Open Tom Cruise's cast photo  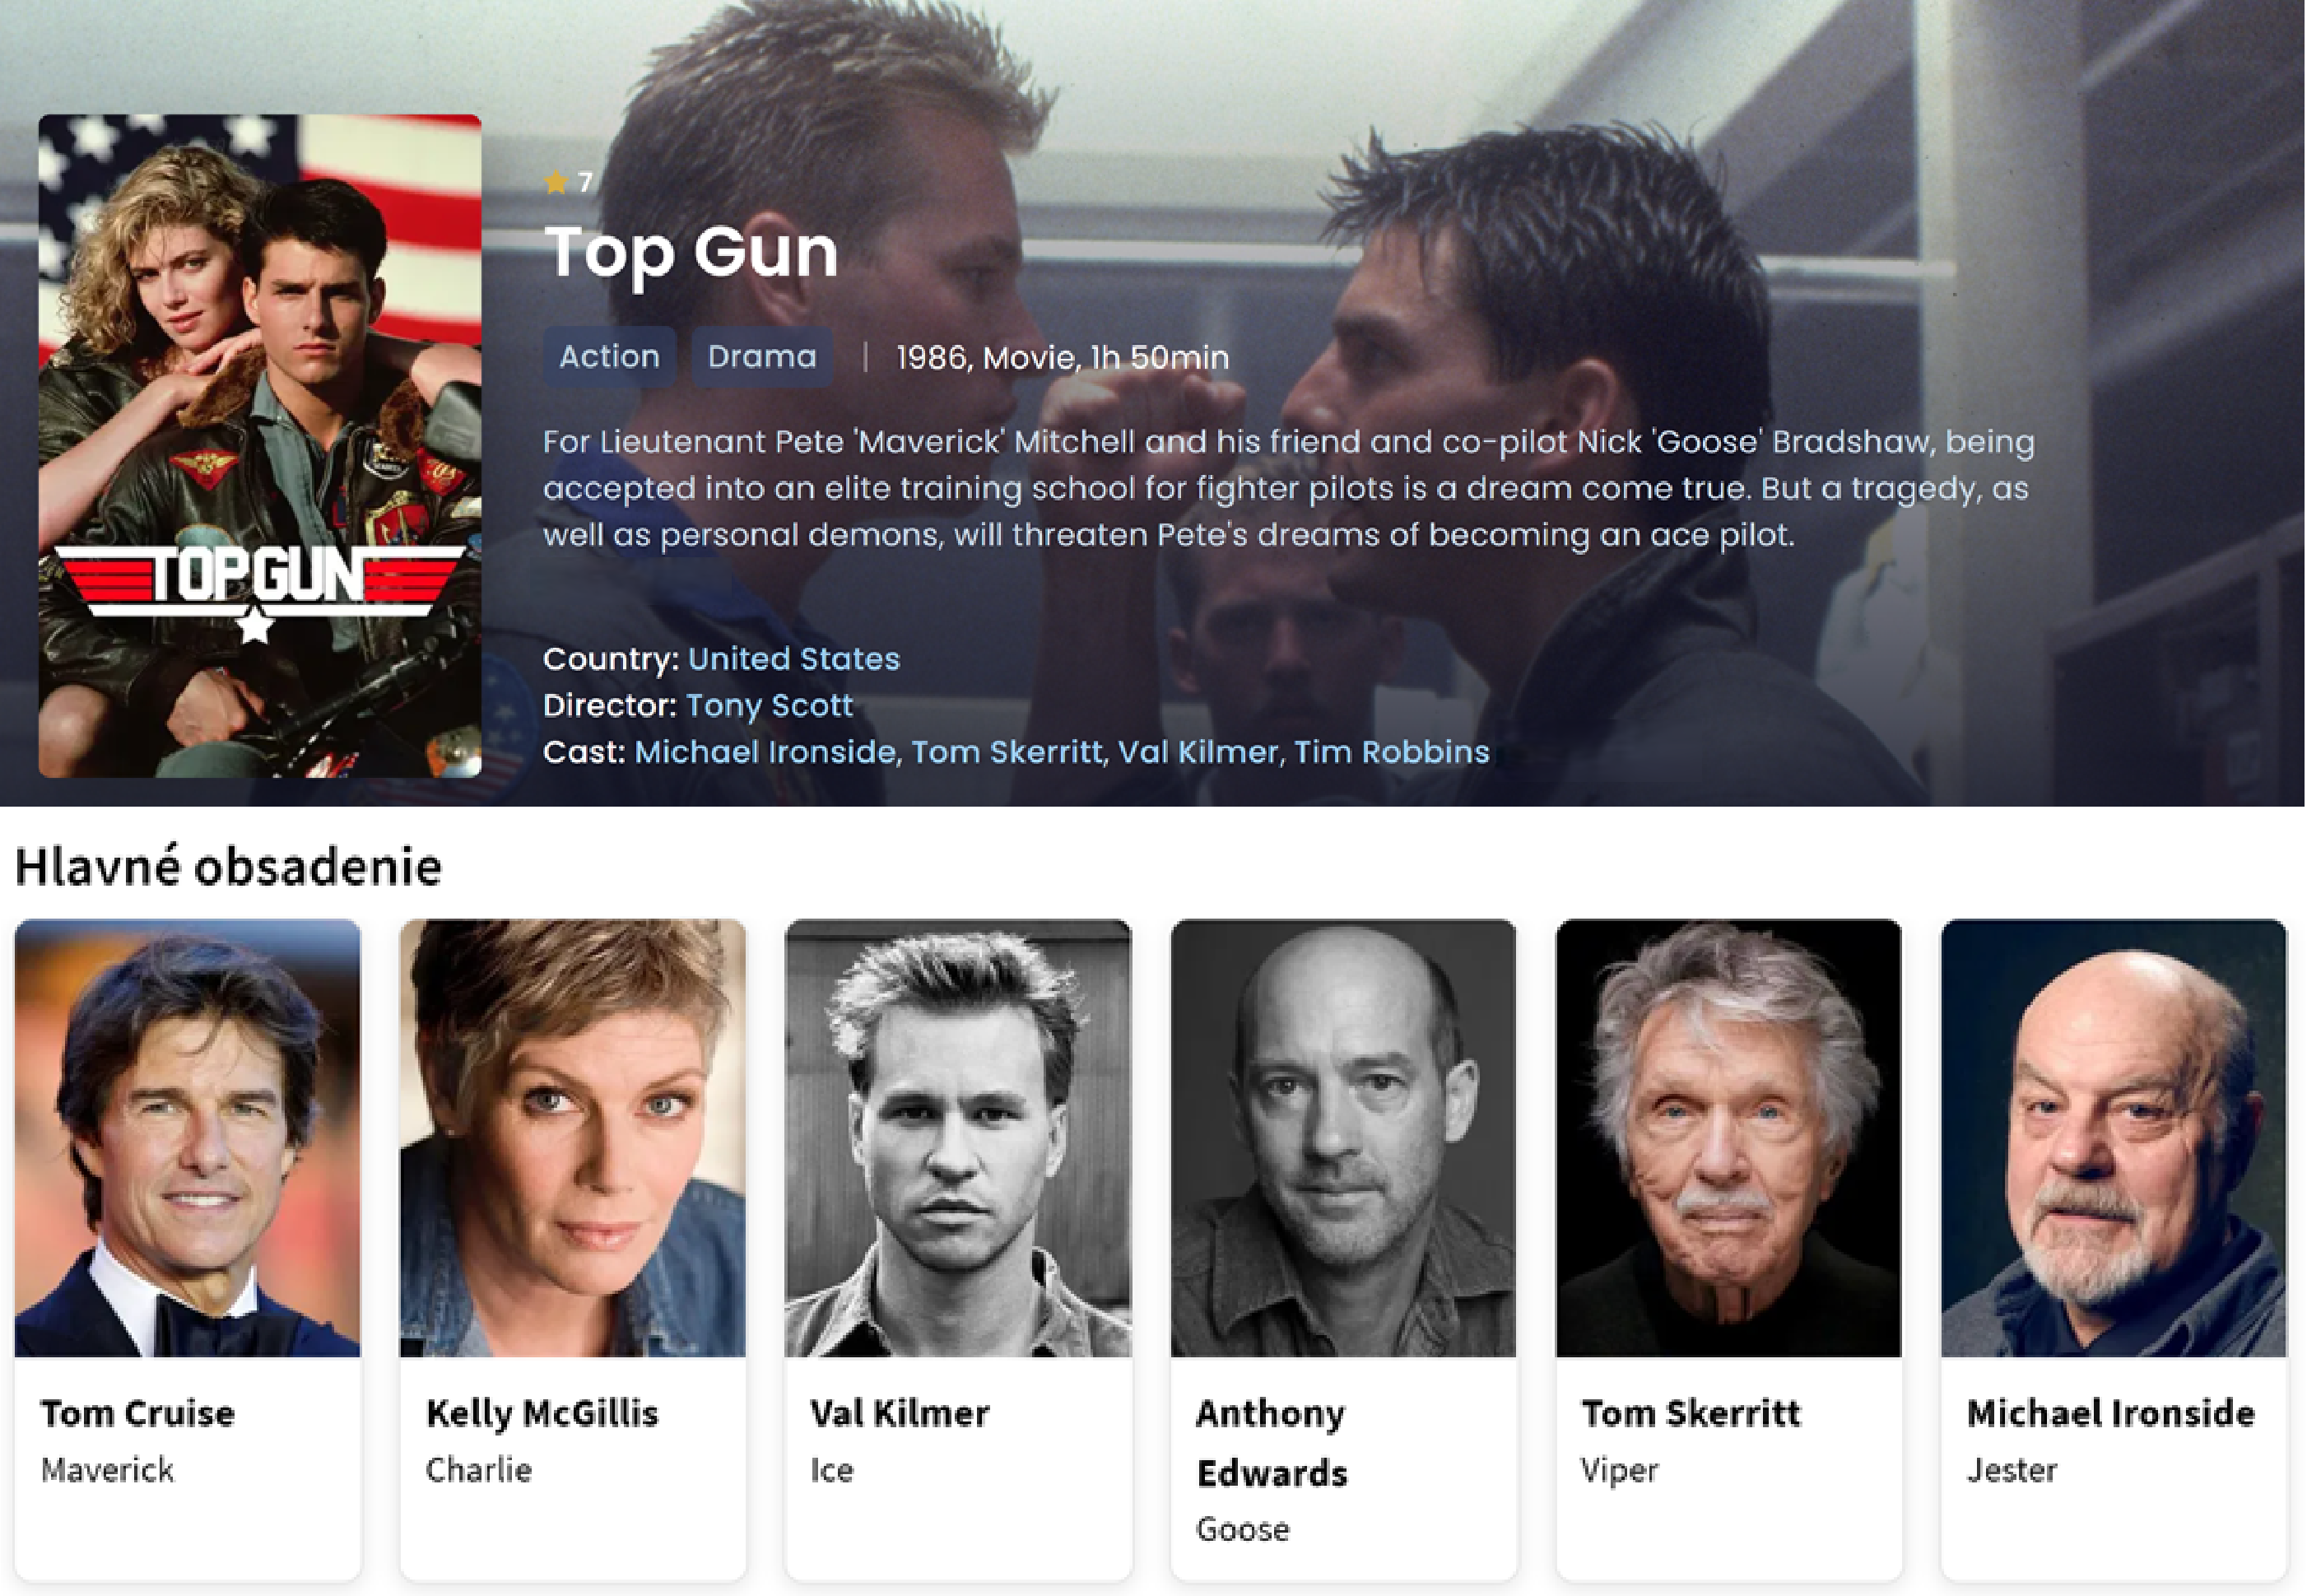[x=188, y=1138]
